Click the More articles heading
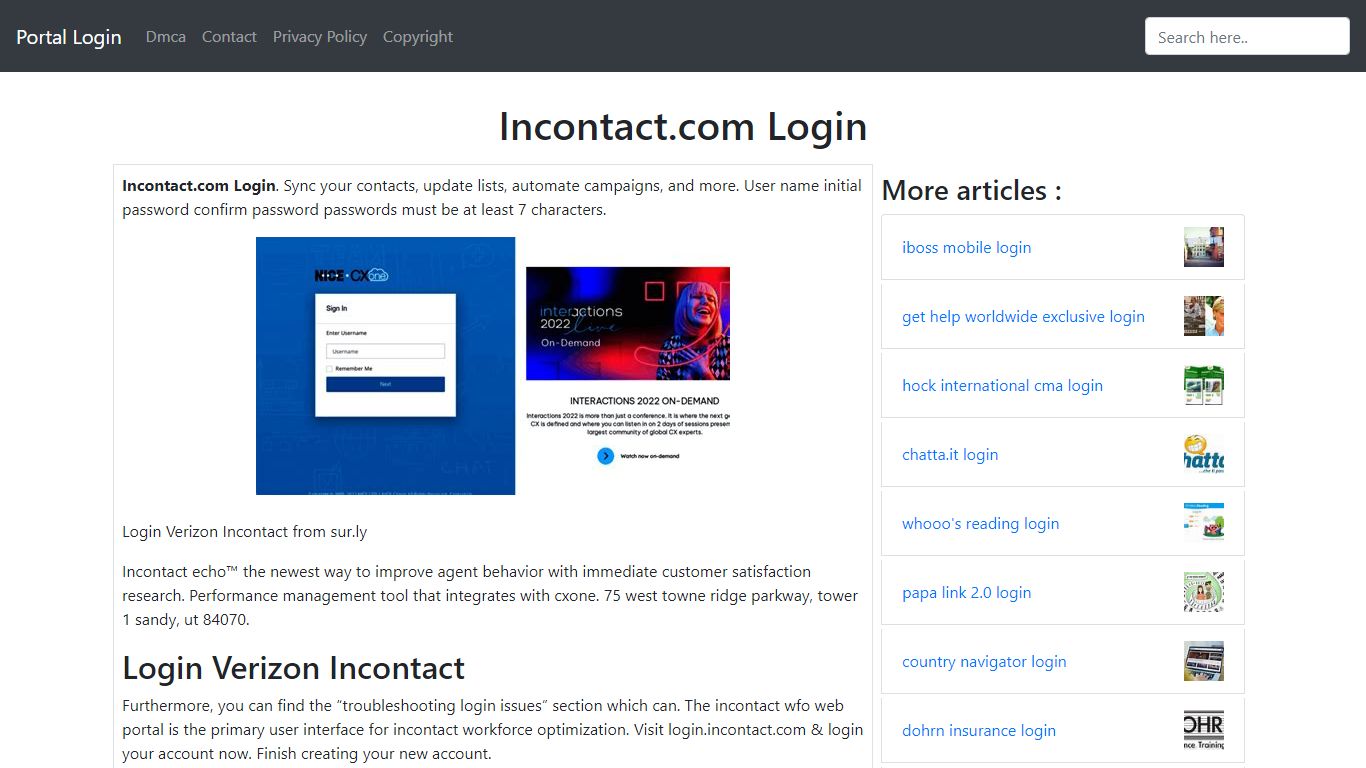Viewport: 1366px width, 768px height. coord(972,190)
